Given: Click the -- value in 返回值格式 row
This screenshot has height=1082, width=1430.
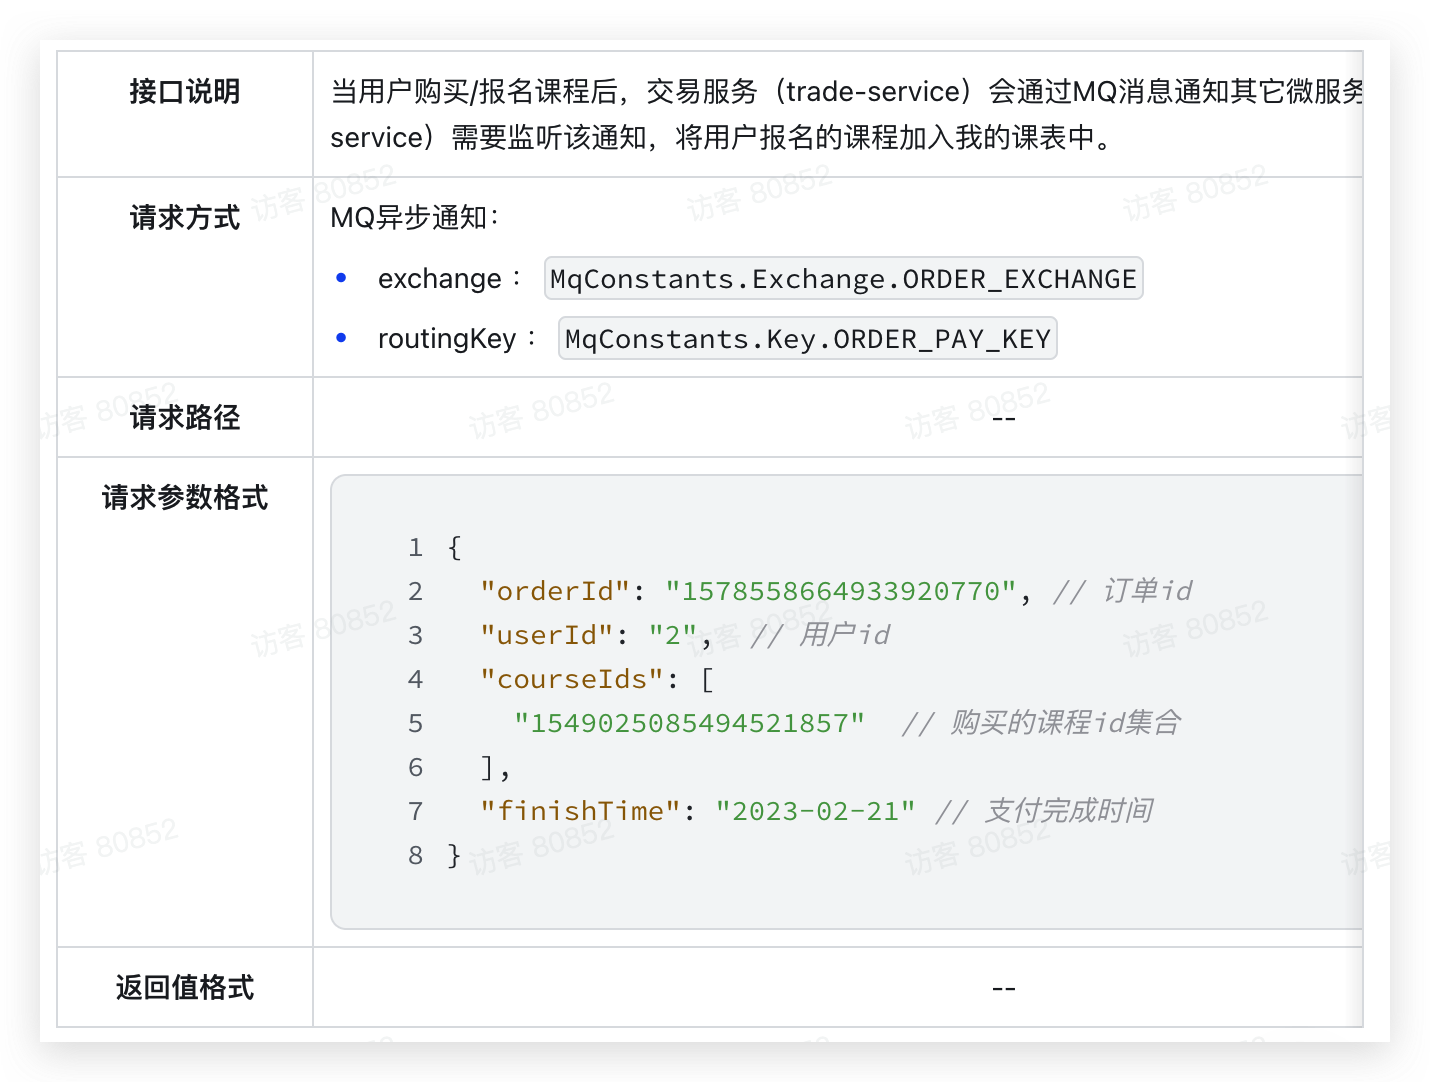Looking at the screenshot, I should pyautogui.click(x=1004, y=987).
